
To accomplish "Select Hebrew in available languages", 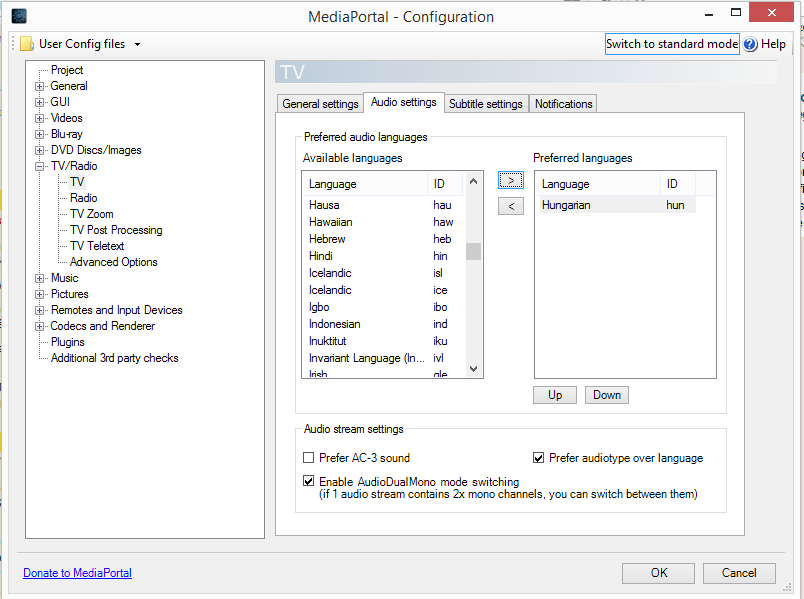I will [x=383, y=239].
